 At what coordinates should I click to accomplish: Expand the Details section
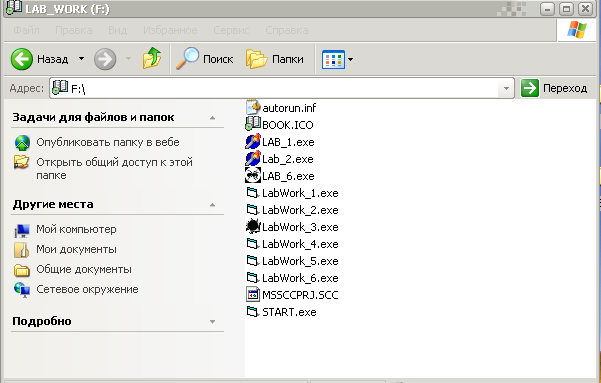(x=212, y=322)
